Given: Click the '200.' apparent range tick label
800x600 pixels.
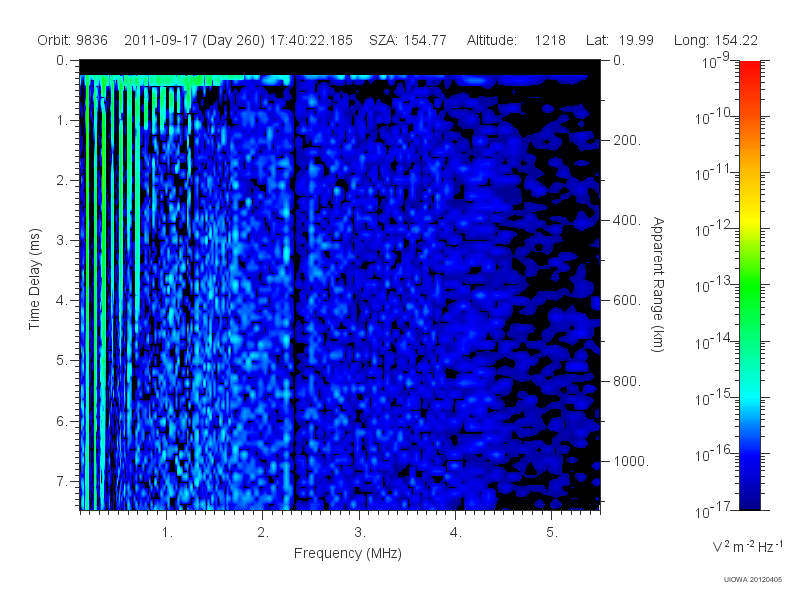Looking at the screenshot, I should (627, 140).
